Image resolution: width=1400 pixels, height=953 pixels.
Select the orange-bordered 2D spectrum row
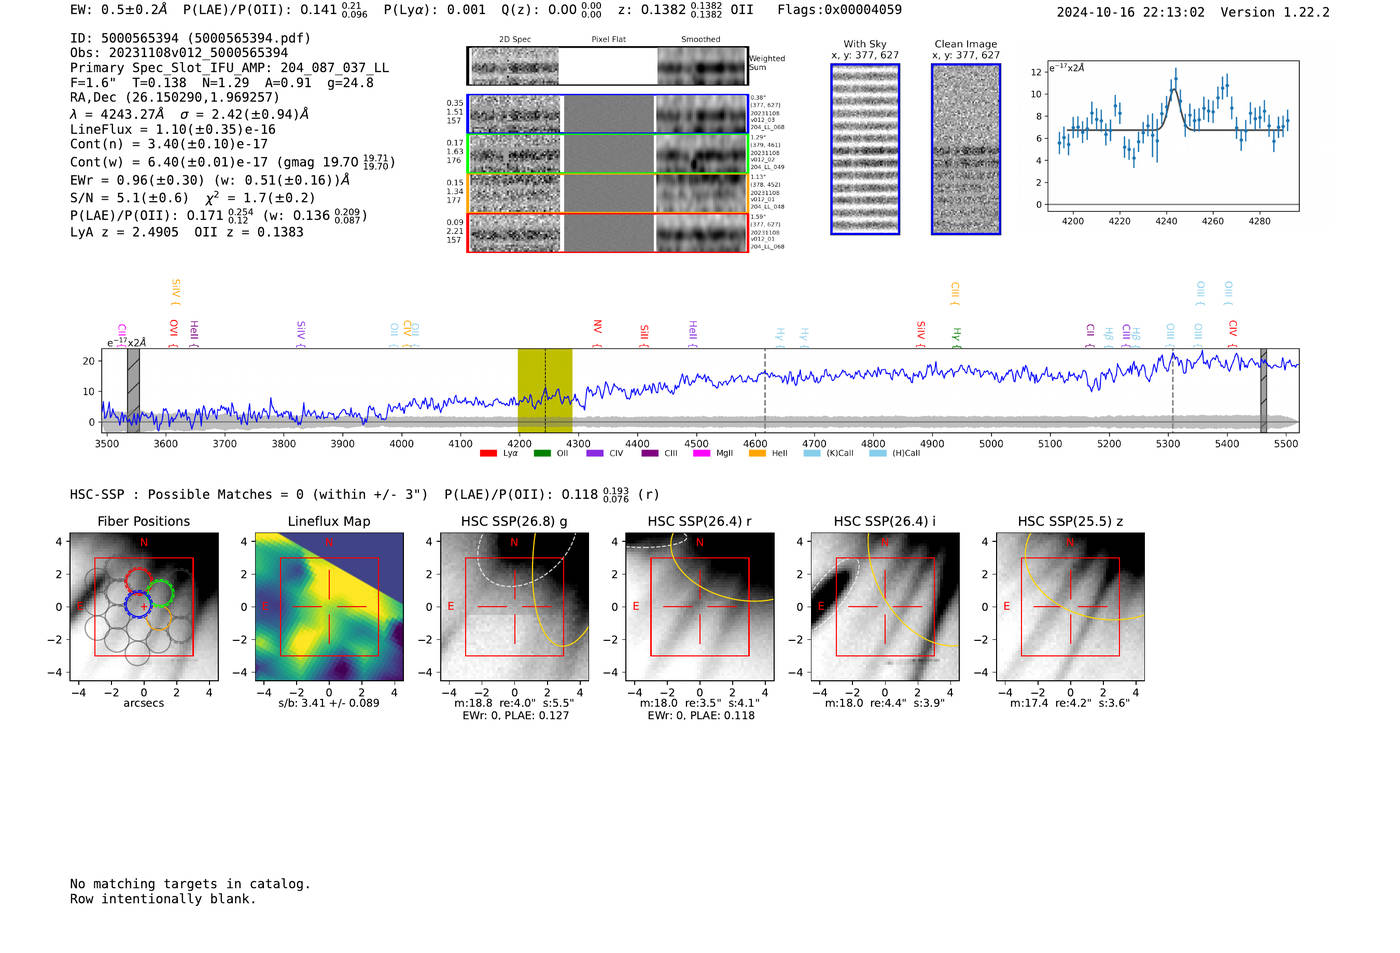point(608,193)
